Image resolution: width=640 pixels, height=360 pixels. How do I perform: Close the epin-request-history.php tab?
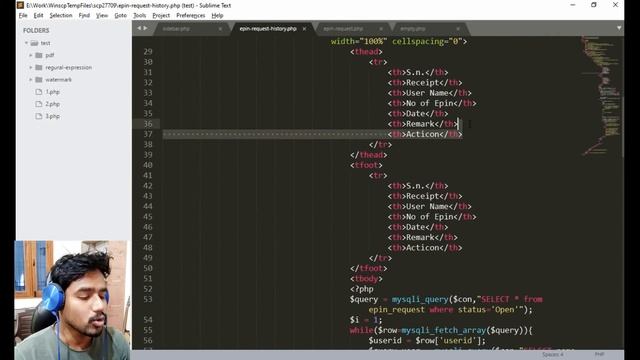click(x=304, y=29)
